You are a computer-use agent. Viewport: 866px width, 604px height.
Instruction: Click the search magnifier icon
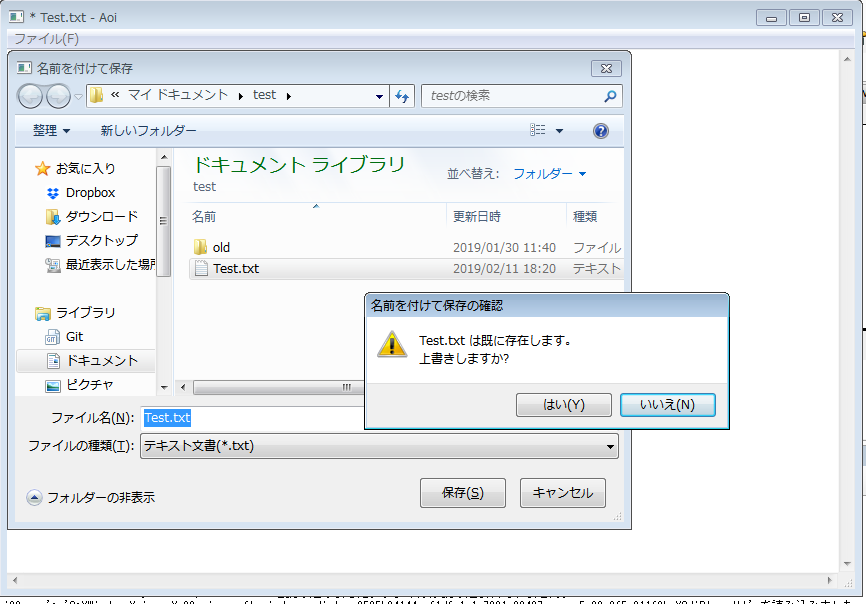click(610, 96)
